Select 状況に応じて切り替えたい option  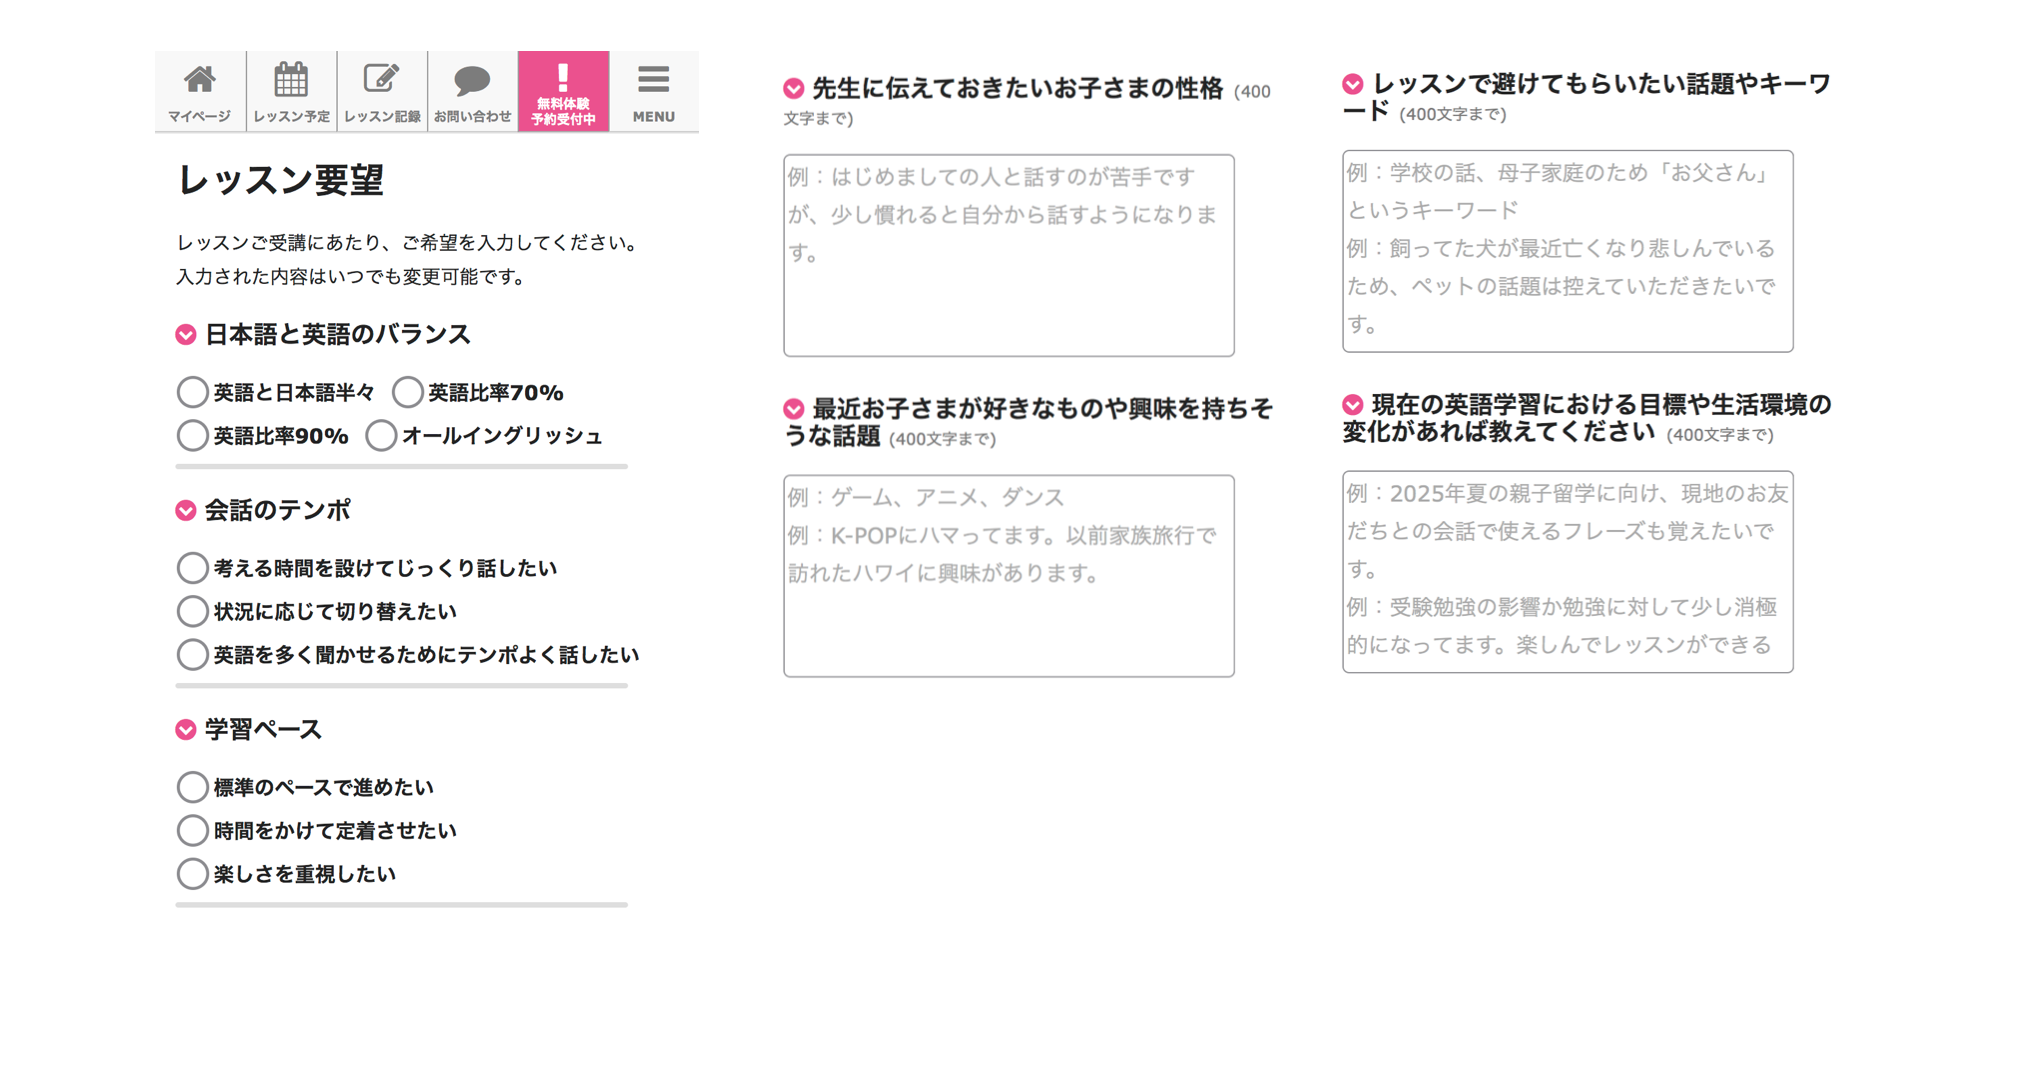(192, 611)
